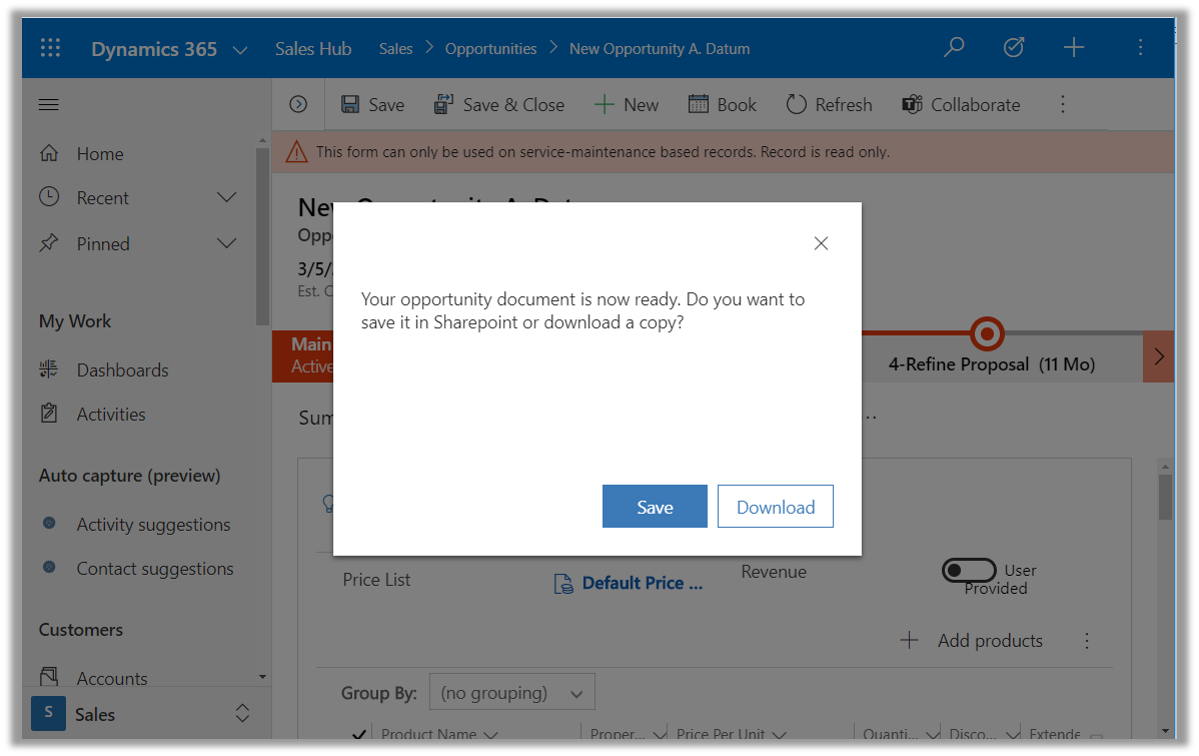Click the search magnifier icon

(x=954, y=48)
